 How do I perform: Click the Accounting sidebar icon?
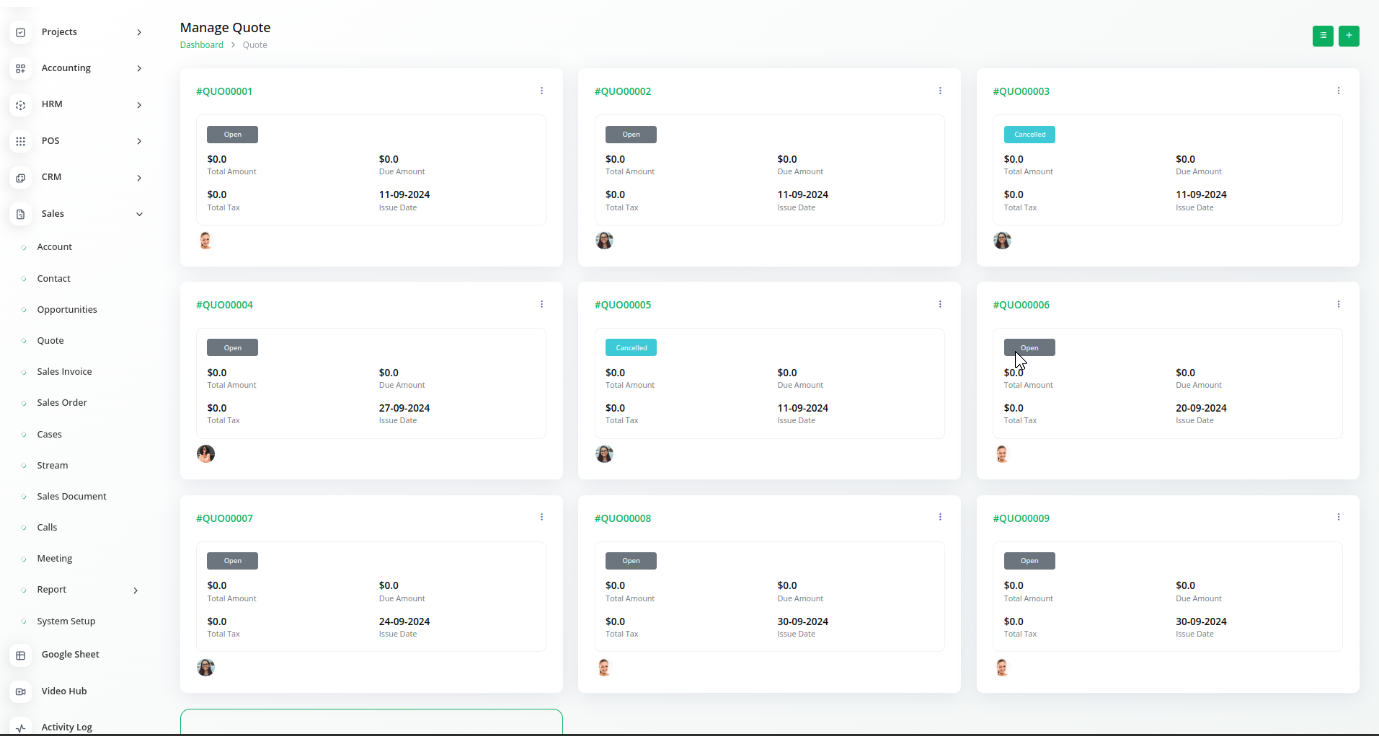pyautogui.click(x=20, y=68)
